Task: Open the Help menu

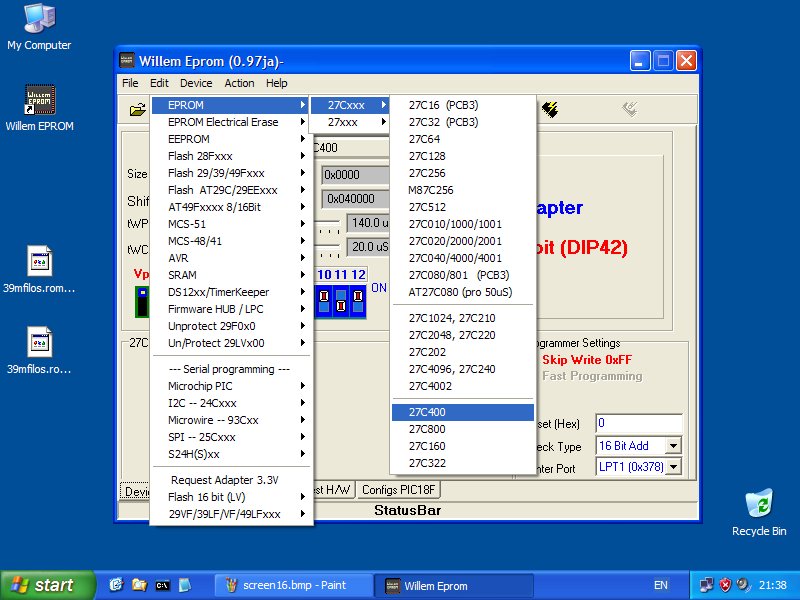Action: click(x=277, y=83)
